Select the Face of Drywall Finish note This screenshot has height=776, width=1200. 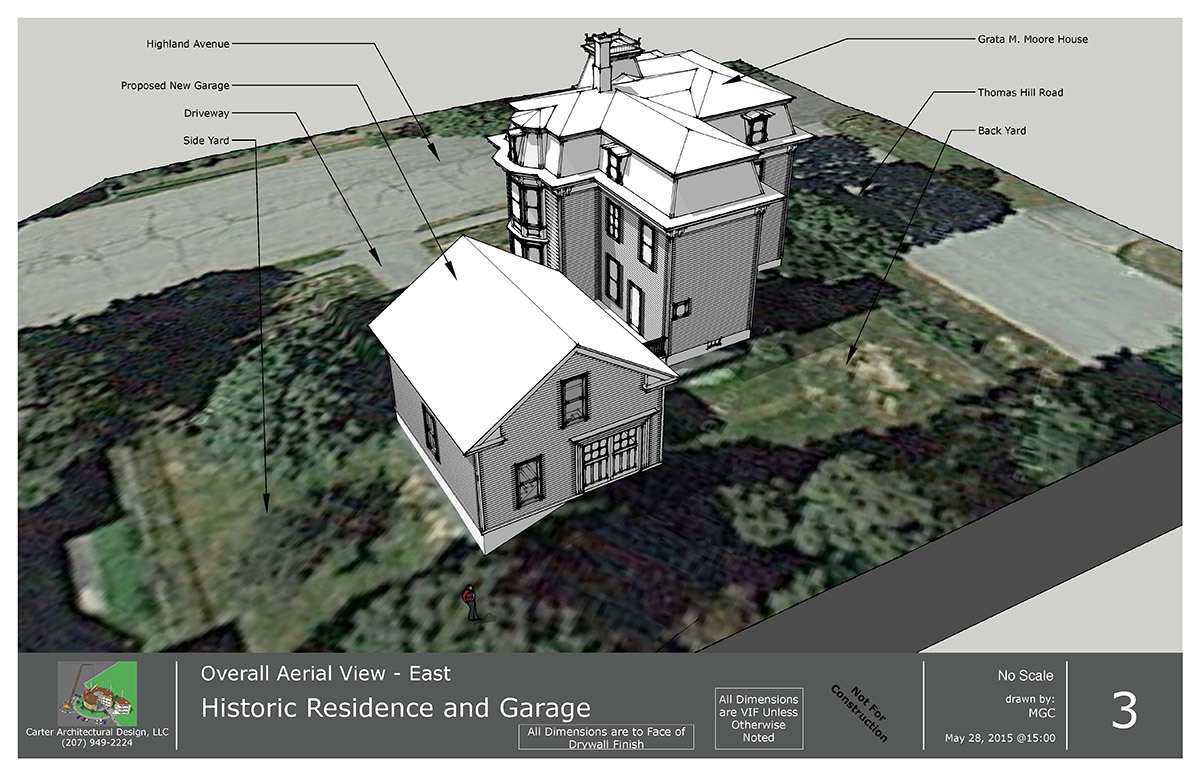(605, 737)
